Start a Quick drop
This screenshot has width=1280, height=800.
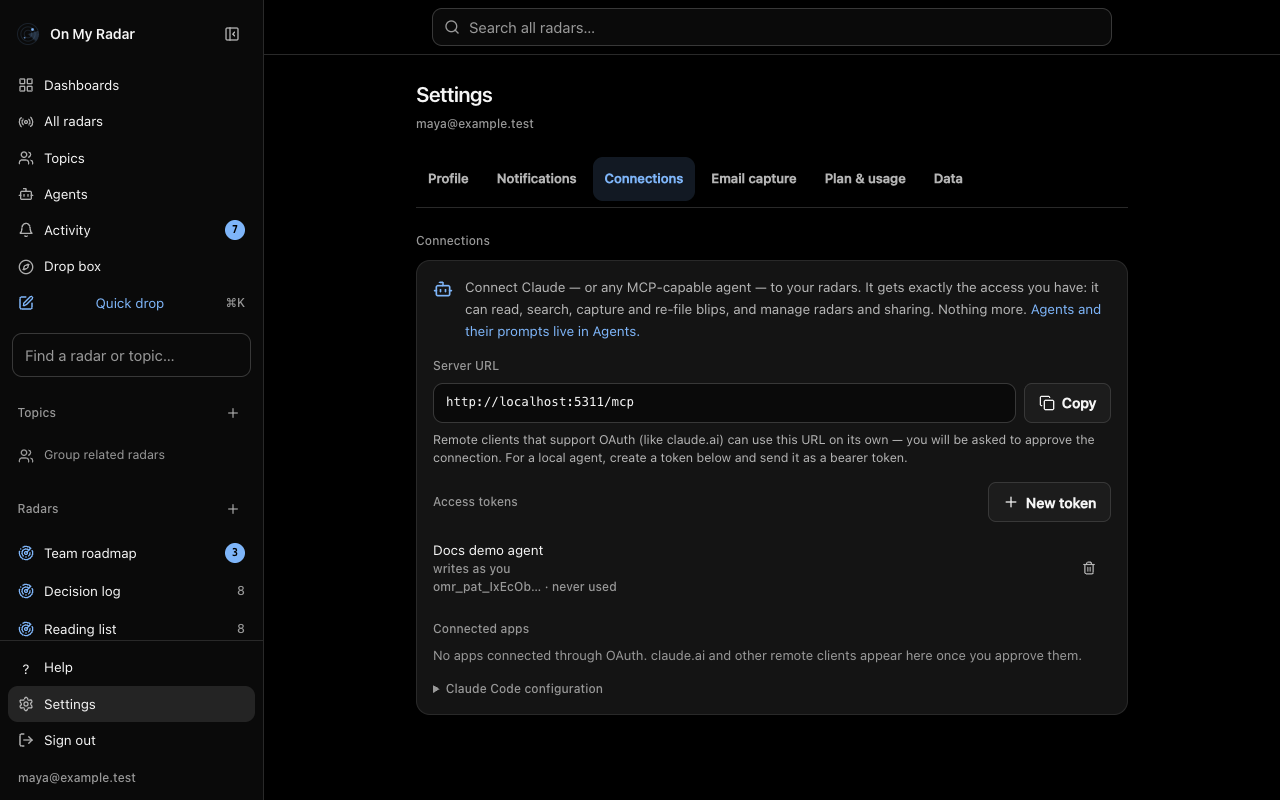click(131, 303)
